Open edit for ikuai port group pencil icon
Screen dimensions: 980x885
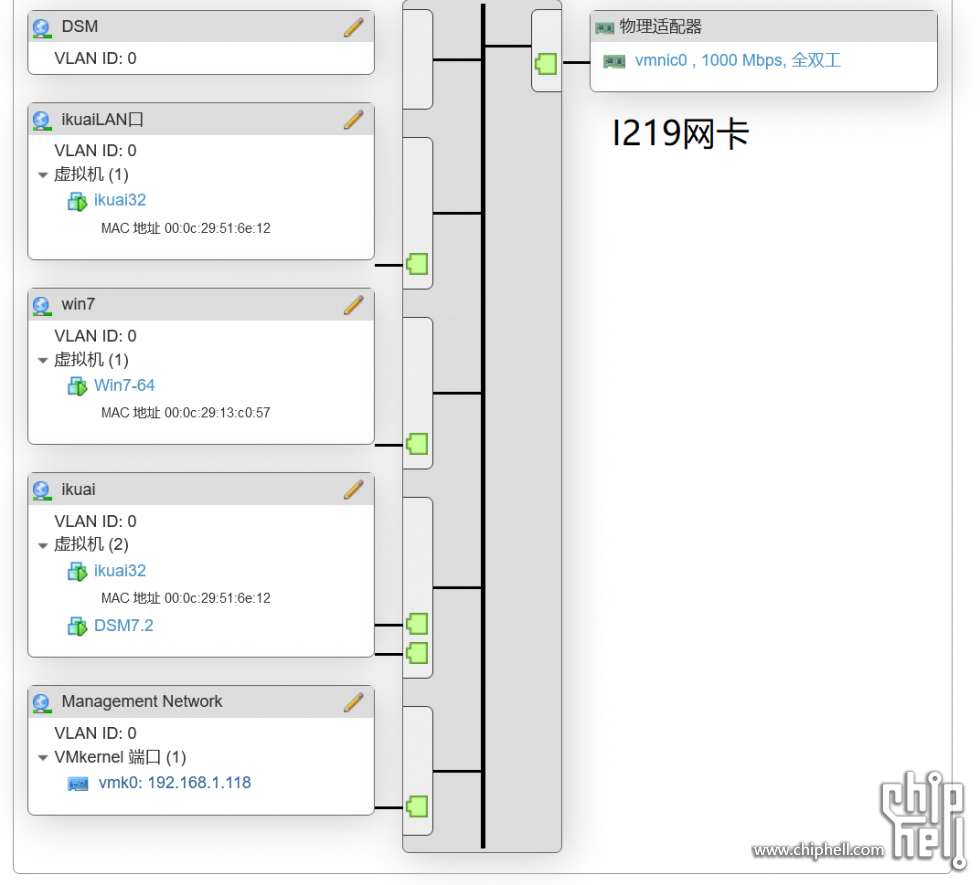354,490
